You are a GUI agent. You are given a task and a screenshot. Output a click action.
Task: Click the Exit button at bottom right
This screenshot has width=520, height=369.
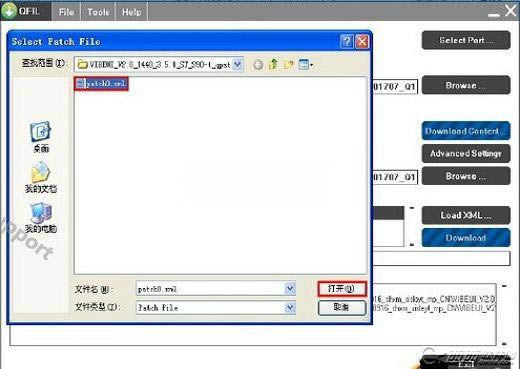(x=465, y=363)
